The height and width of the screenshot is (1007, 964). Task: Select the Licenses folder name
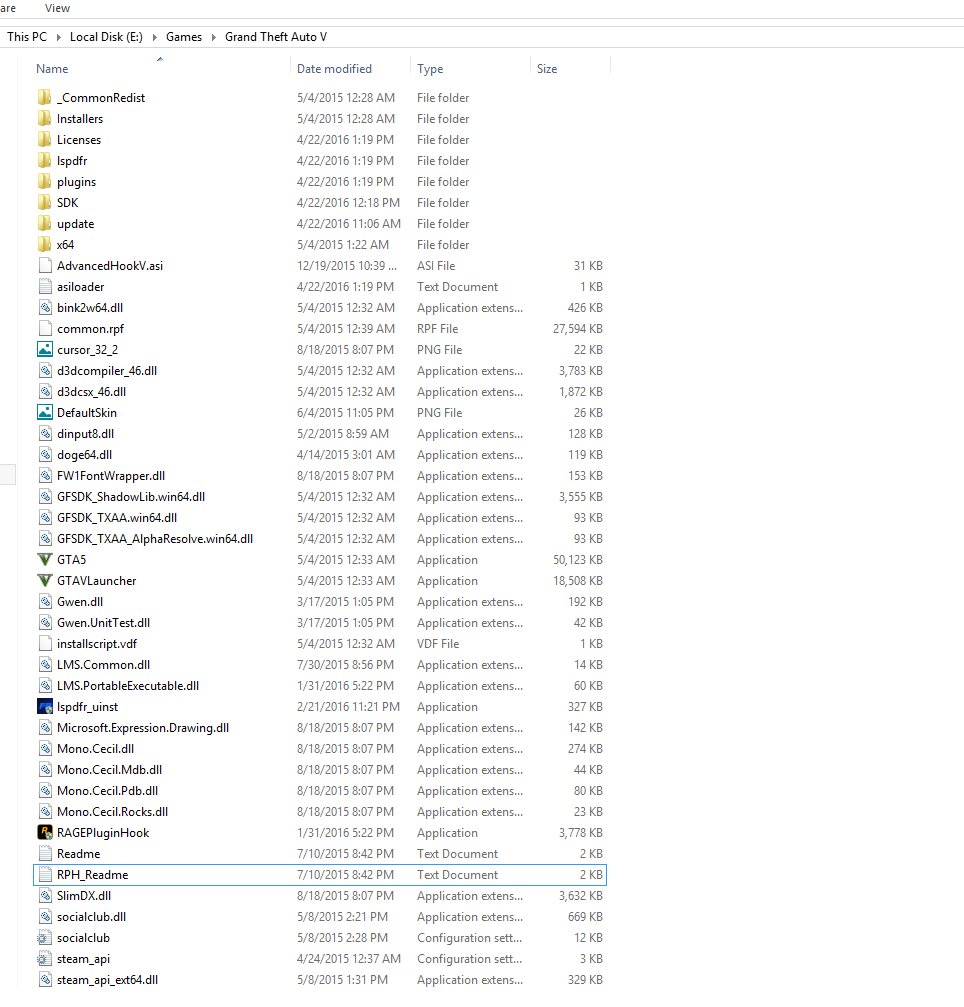[79, 139]
